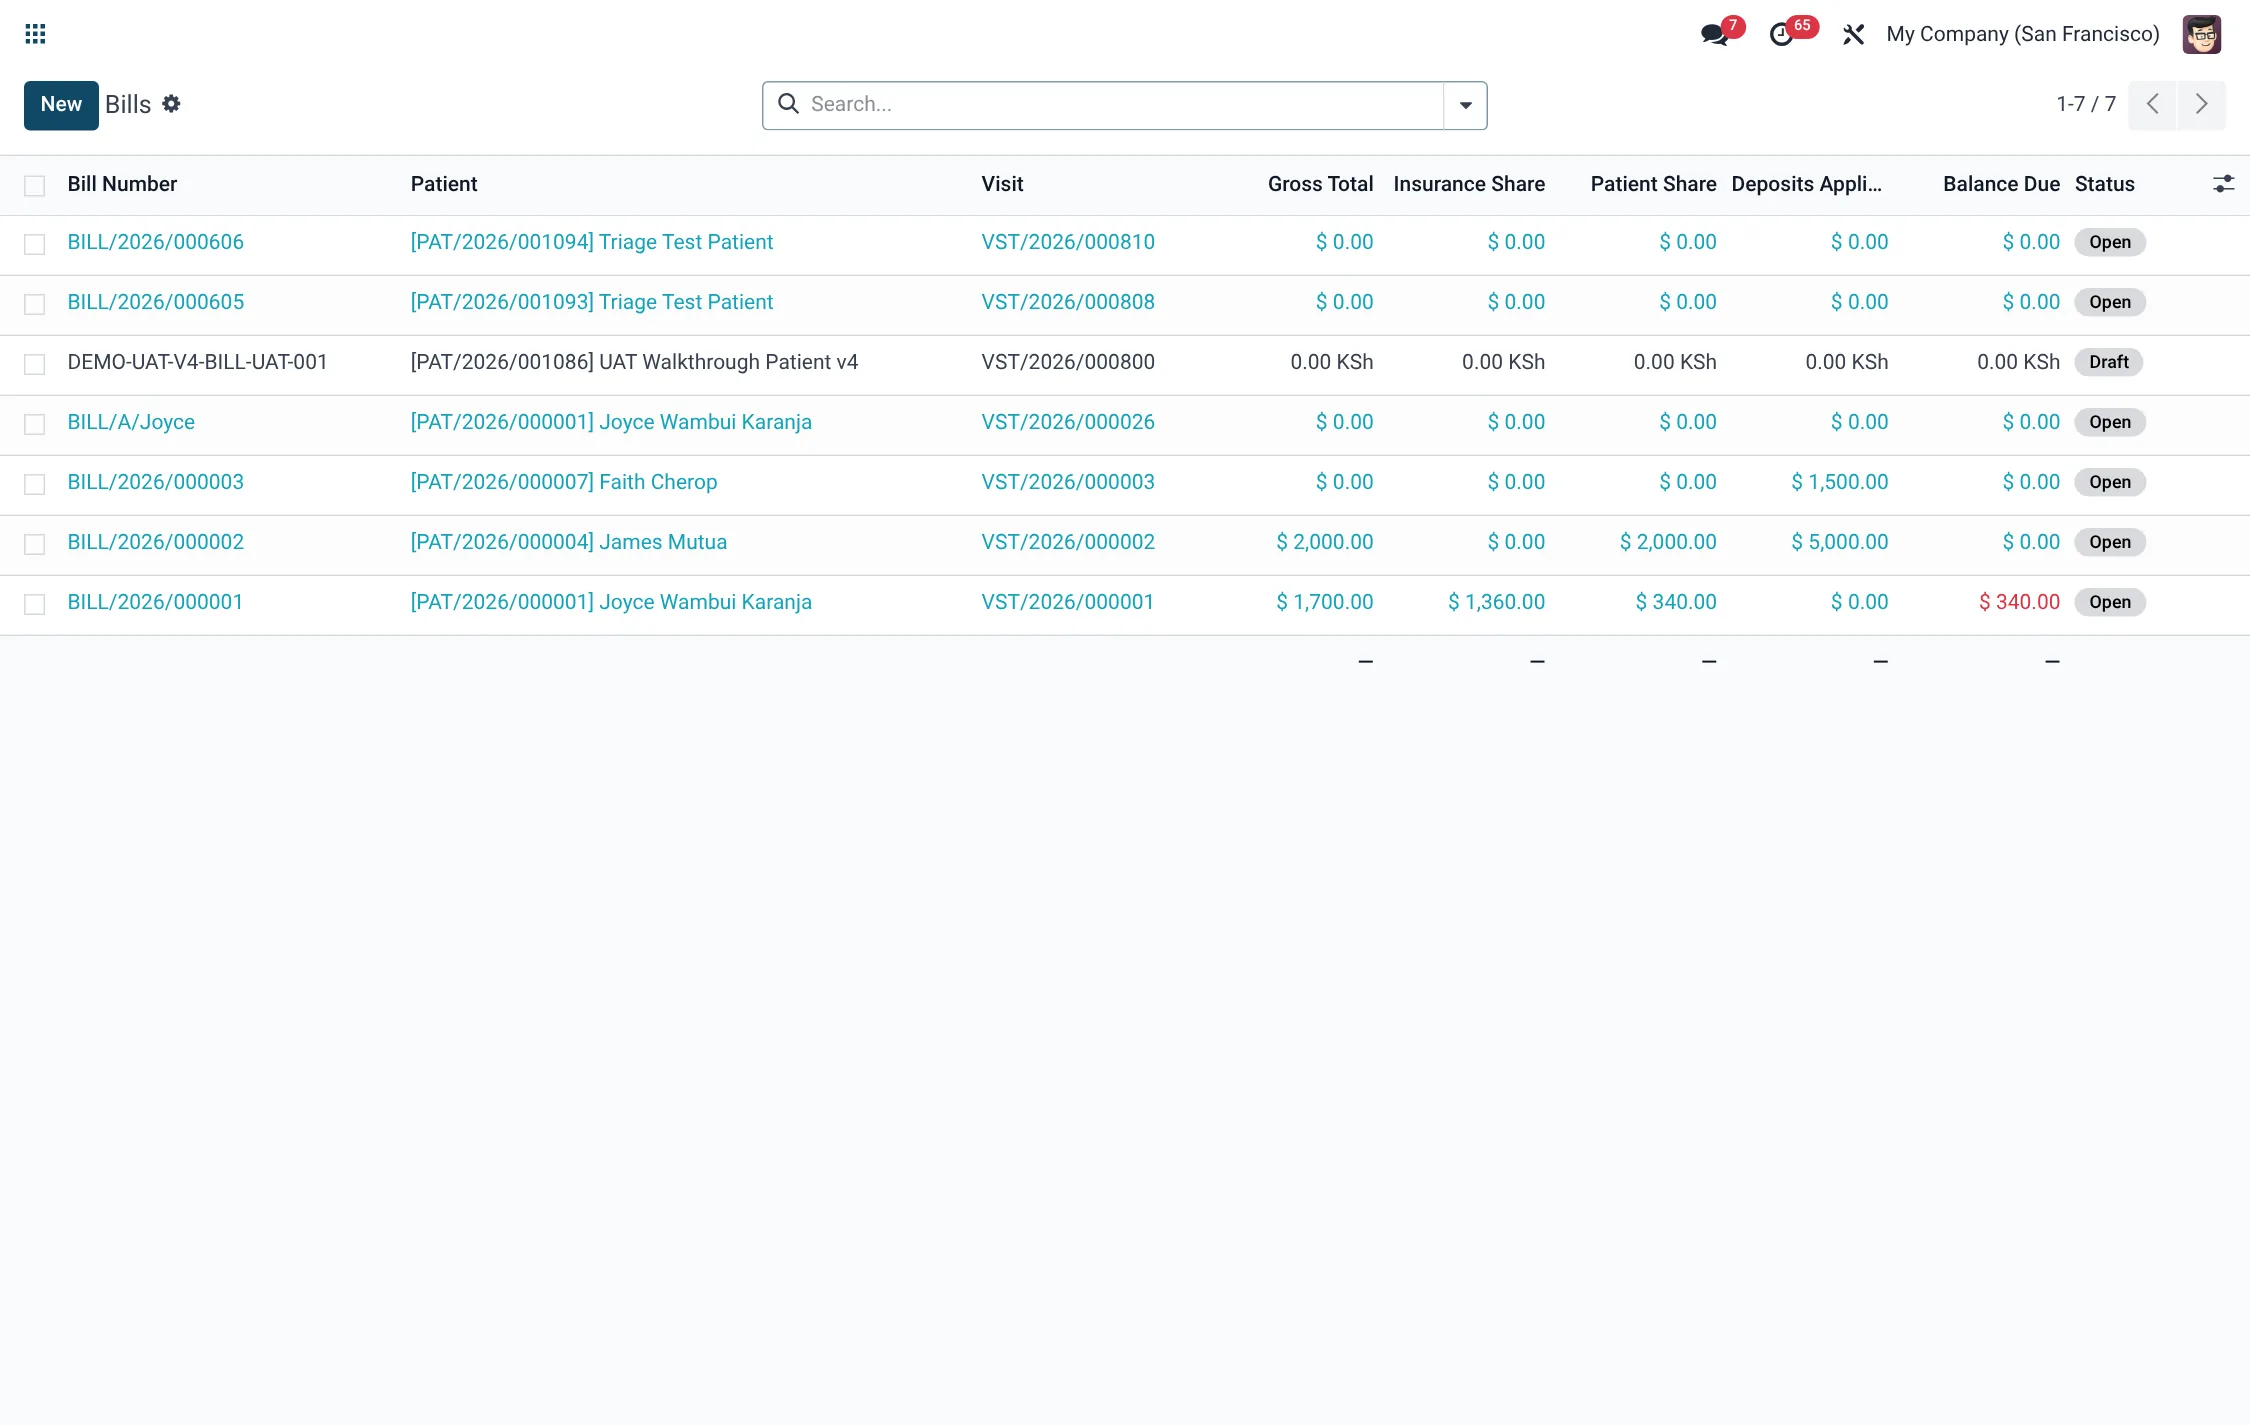
Task: Open bill BILL/2026/000003
Action: (x=155, y=482)
